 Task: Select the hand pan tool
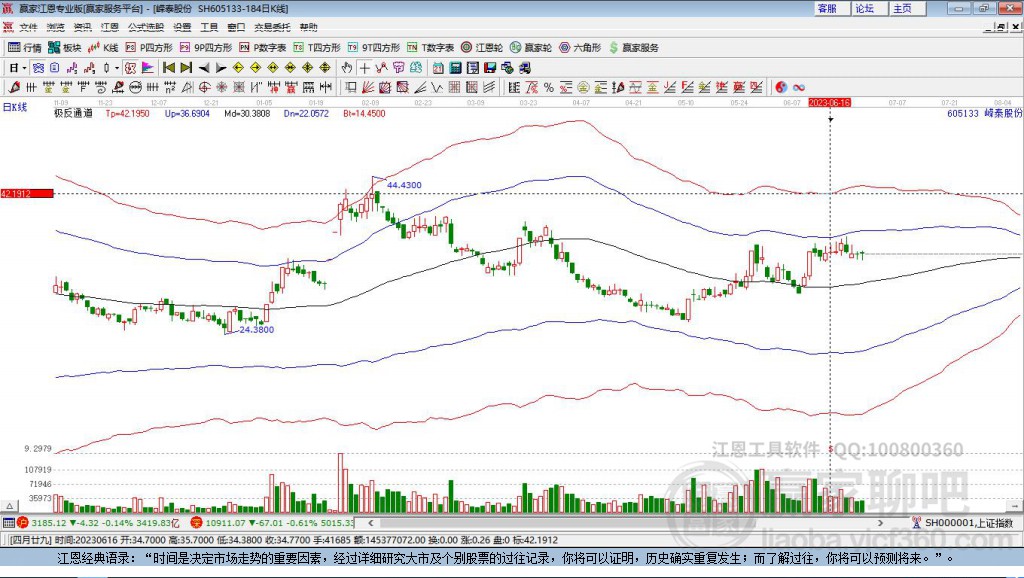tap(347, 67)
